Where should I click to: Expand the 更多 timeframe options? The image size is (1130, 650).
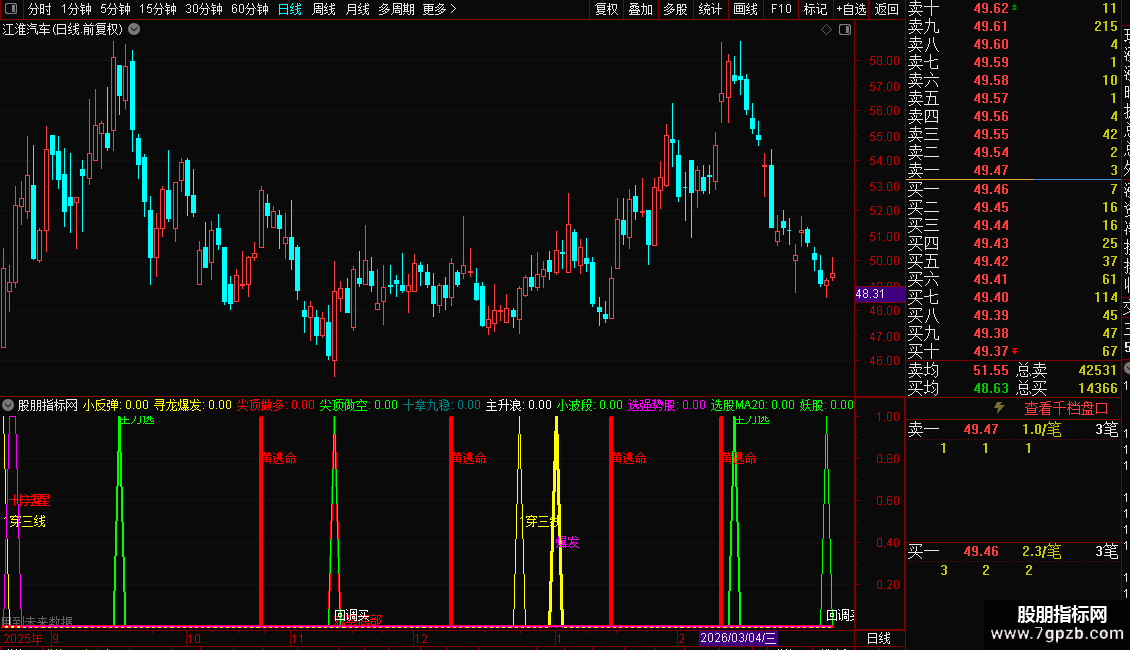[x=440, y=9]
